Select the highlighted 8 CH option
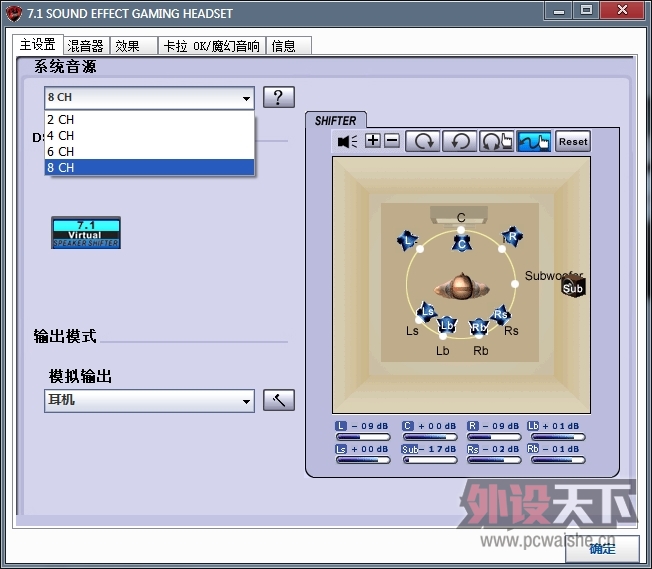 [x=60, y=168]
